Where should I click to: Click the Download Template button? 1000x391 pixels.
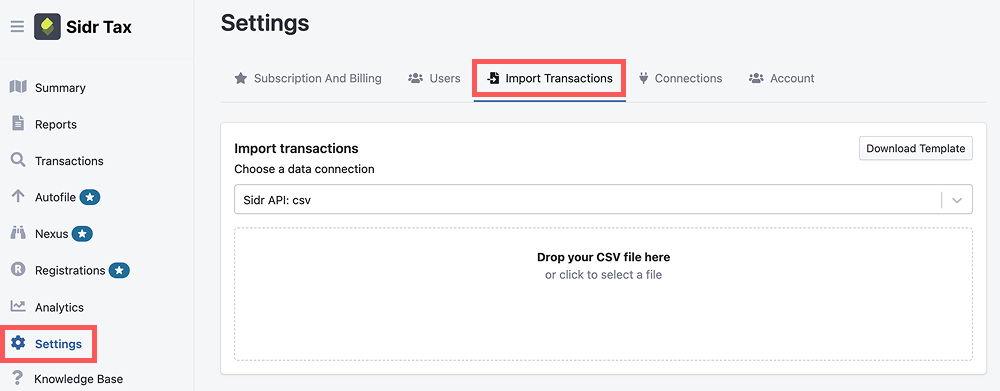pyautogui.click(x=915, y=148)
